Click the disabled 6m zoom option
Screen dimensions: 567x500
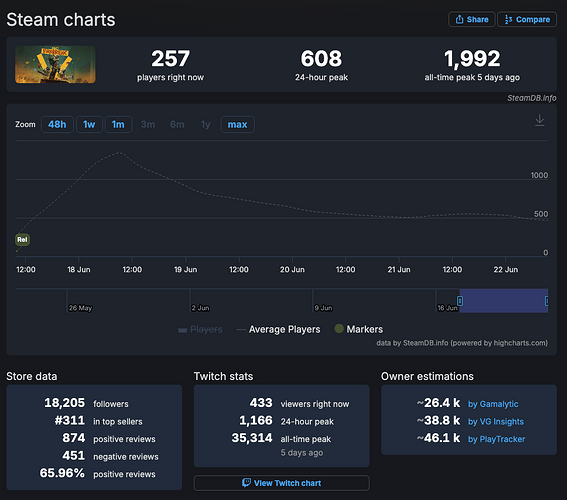tap(177, 124)
